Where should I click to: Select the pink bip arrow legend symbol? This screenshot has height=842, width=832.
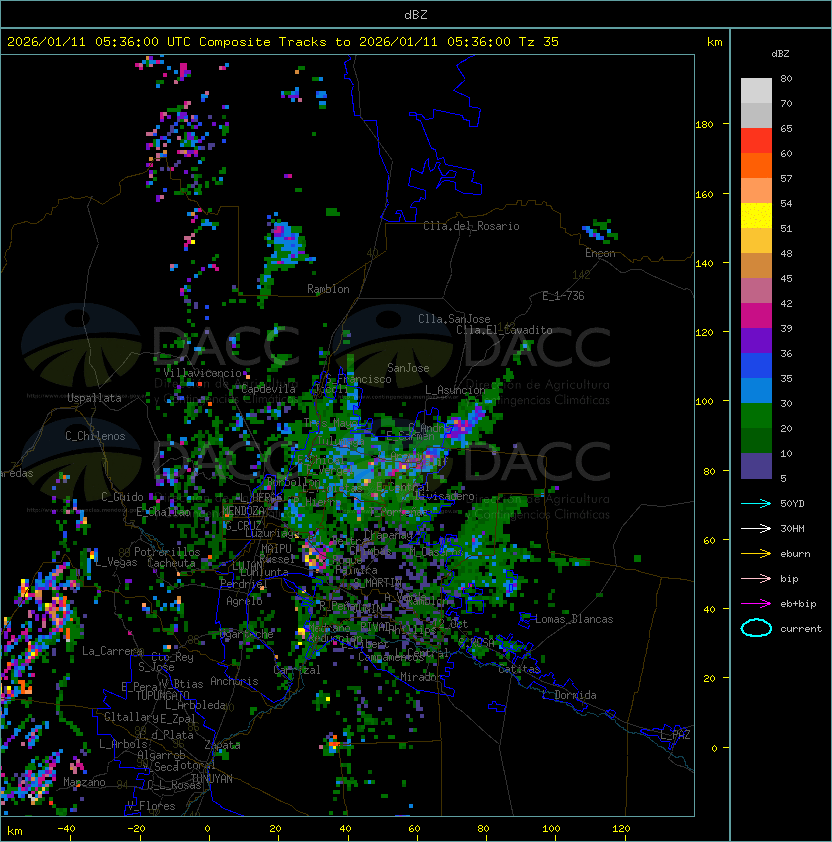756,578
